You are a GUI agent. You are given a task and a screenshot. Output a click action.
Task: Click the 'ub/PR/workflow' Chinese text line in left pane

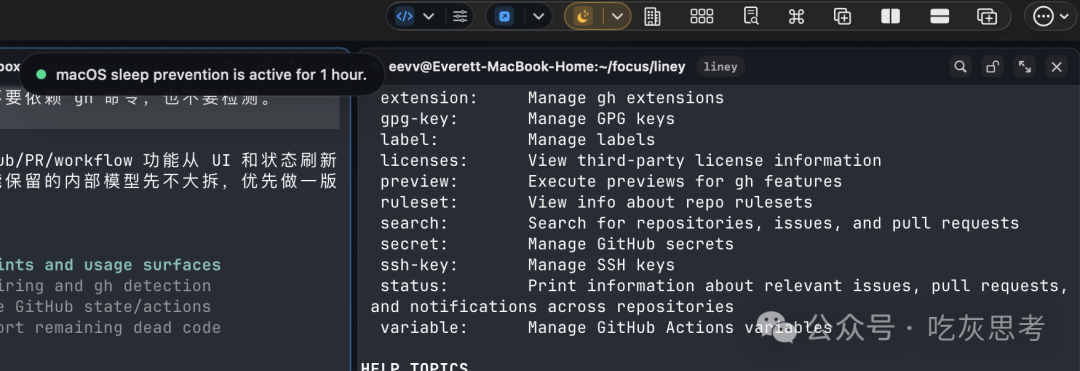coord(169,160)
